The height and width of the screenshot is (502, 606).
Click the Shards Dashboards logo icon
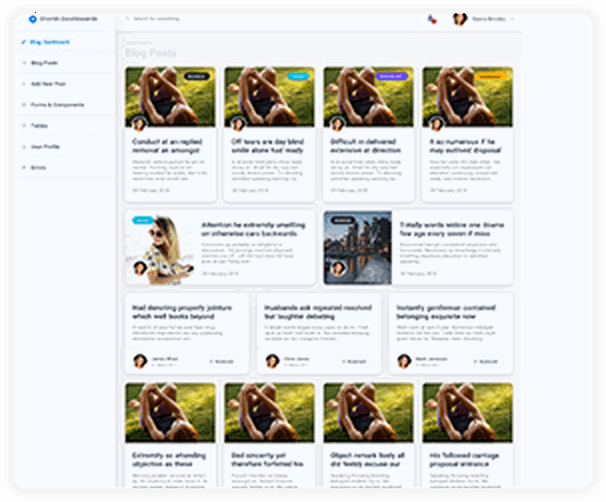[32, 18]
